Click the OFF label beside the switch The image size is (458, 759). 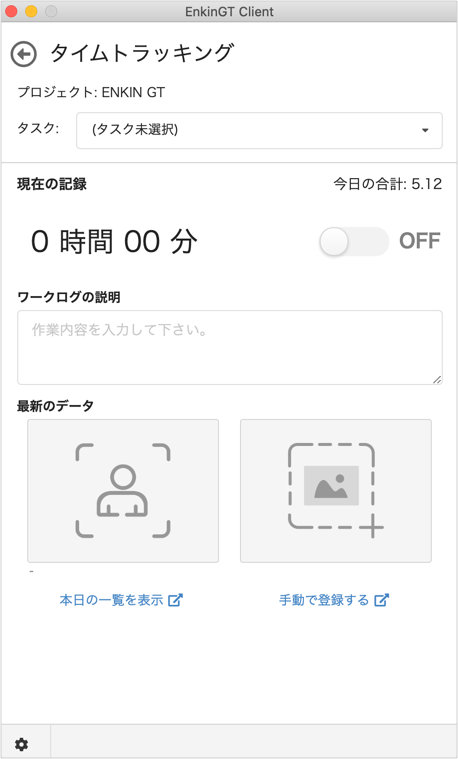click(x=420, y=241)
